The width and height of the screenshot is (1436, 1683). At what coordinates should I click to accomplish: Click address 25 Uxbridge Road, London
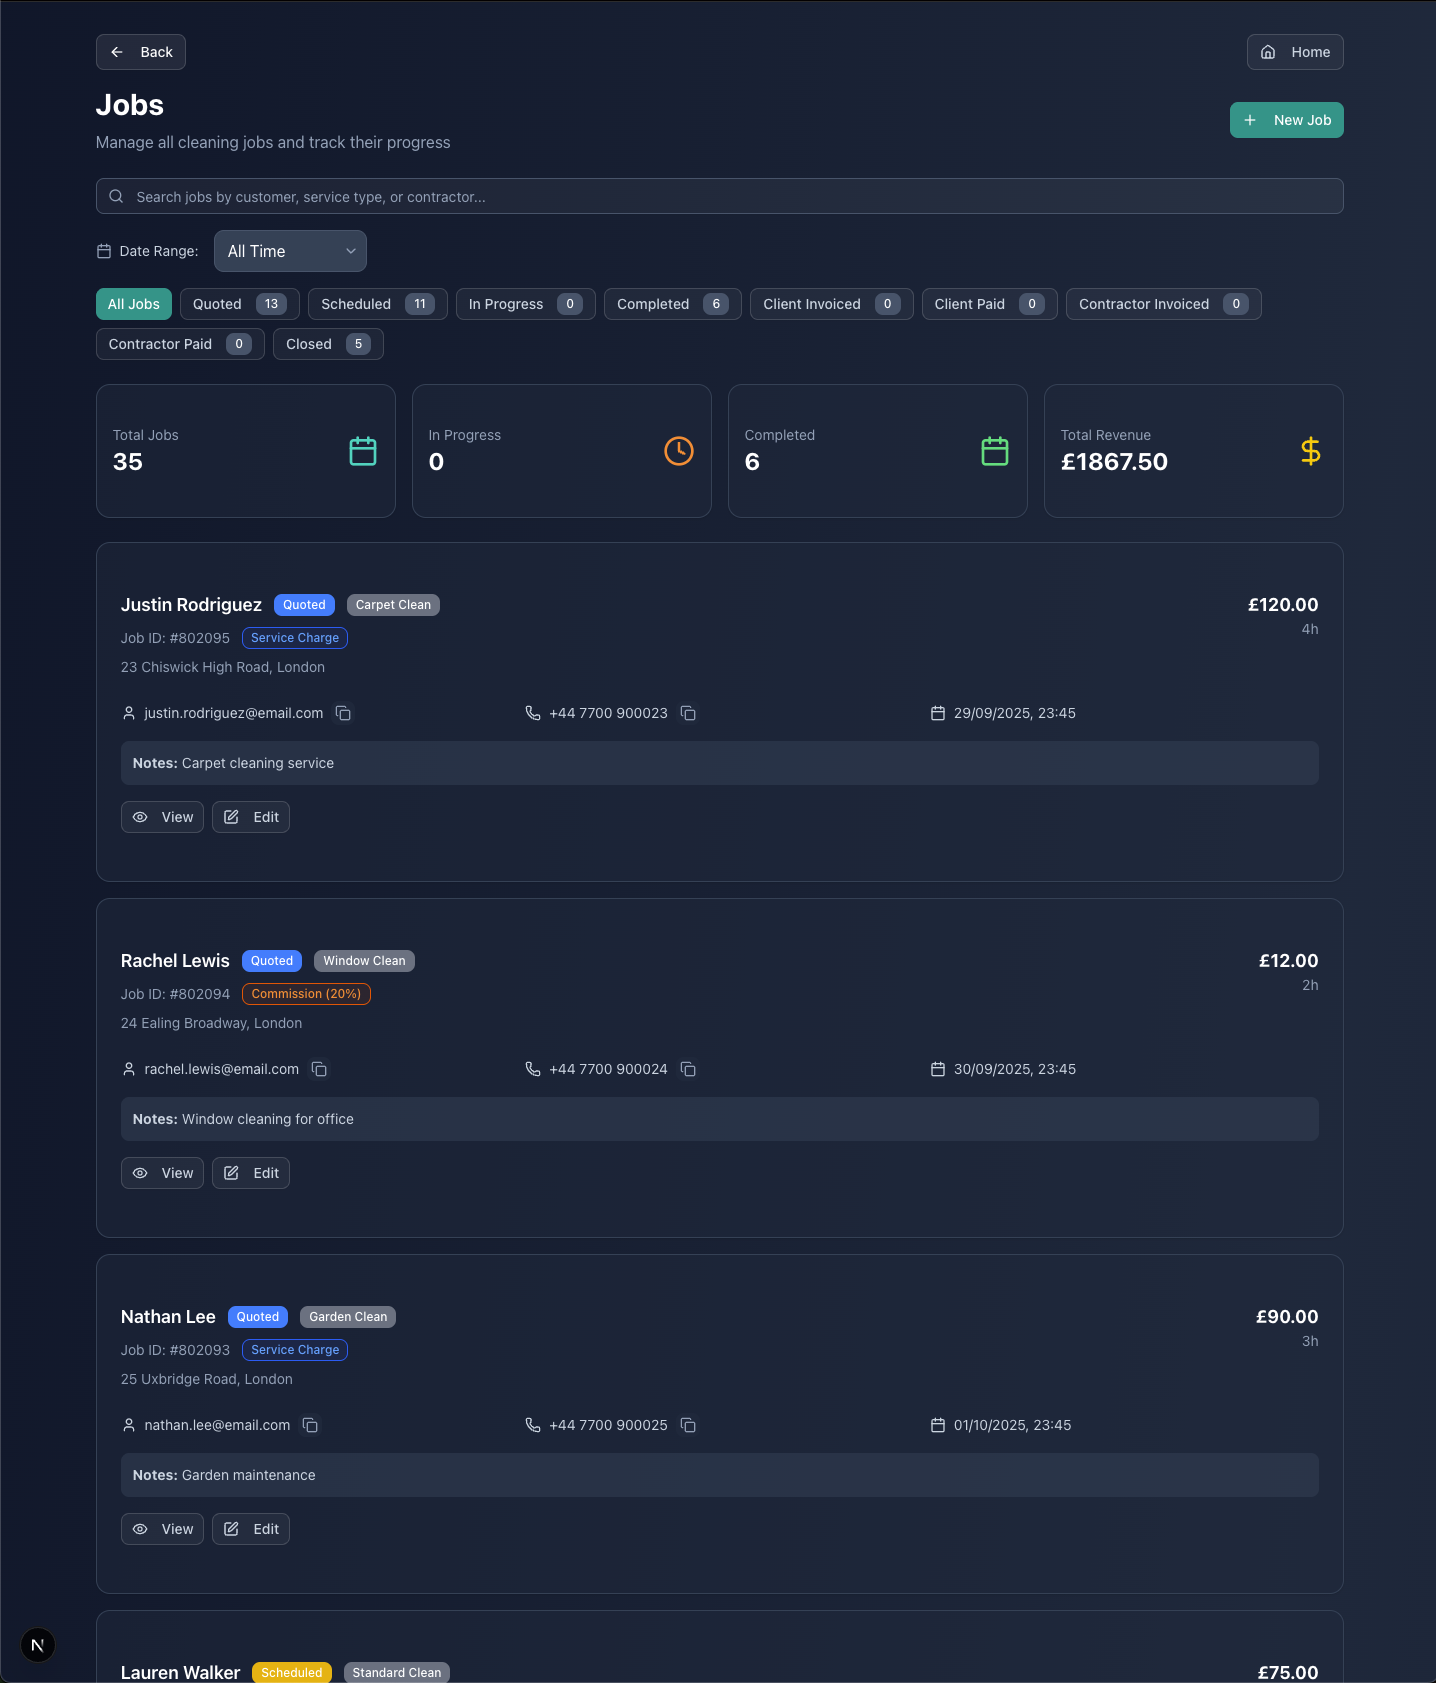207,1379
